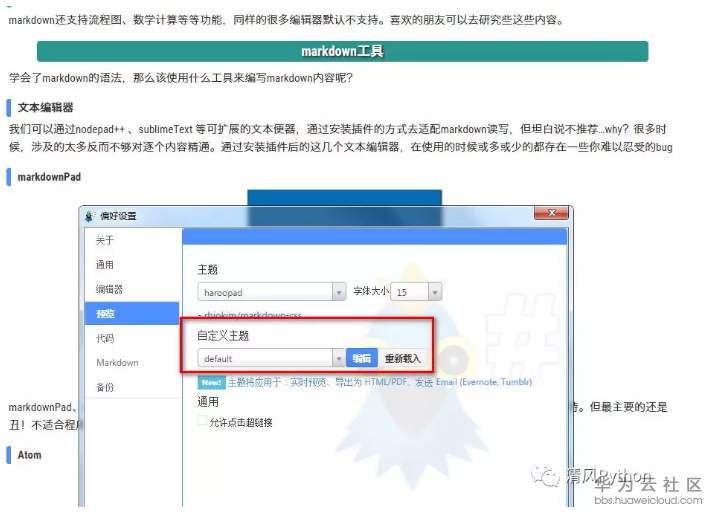Image resolution: width=716 pixels, height=515 pixels.
Task: Open the 代码 settings section
Action: [105, 338]
